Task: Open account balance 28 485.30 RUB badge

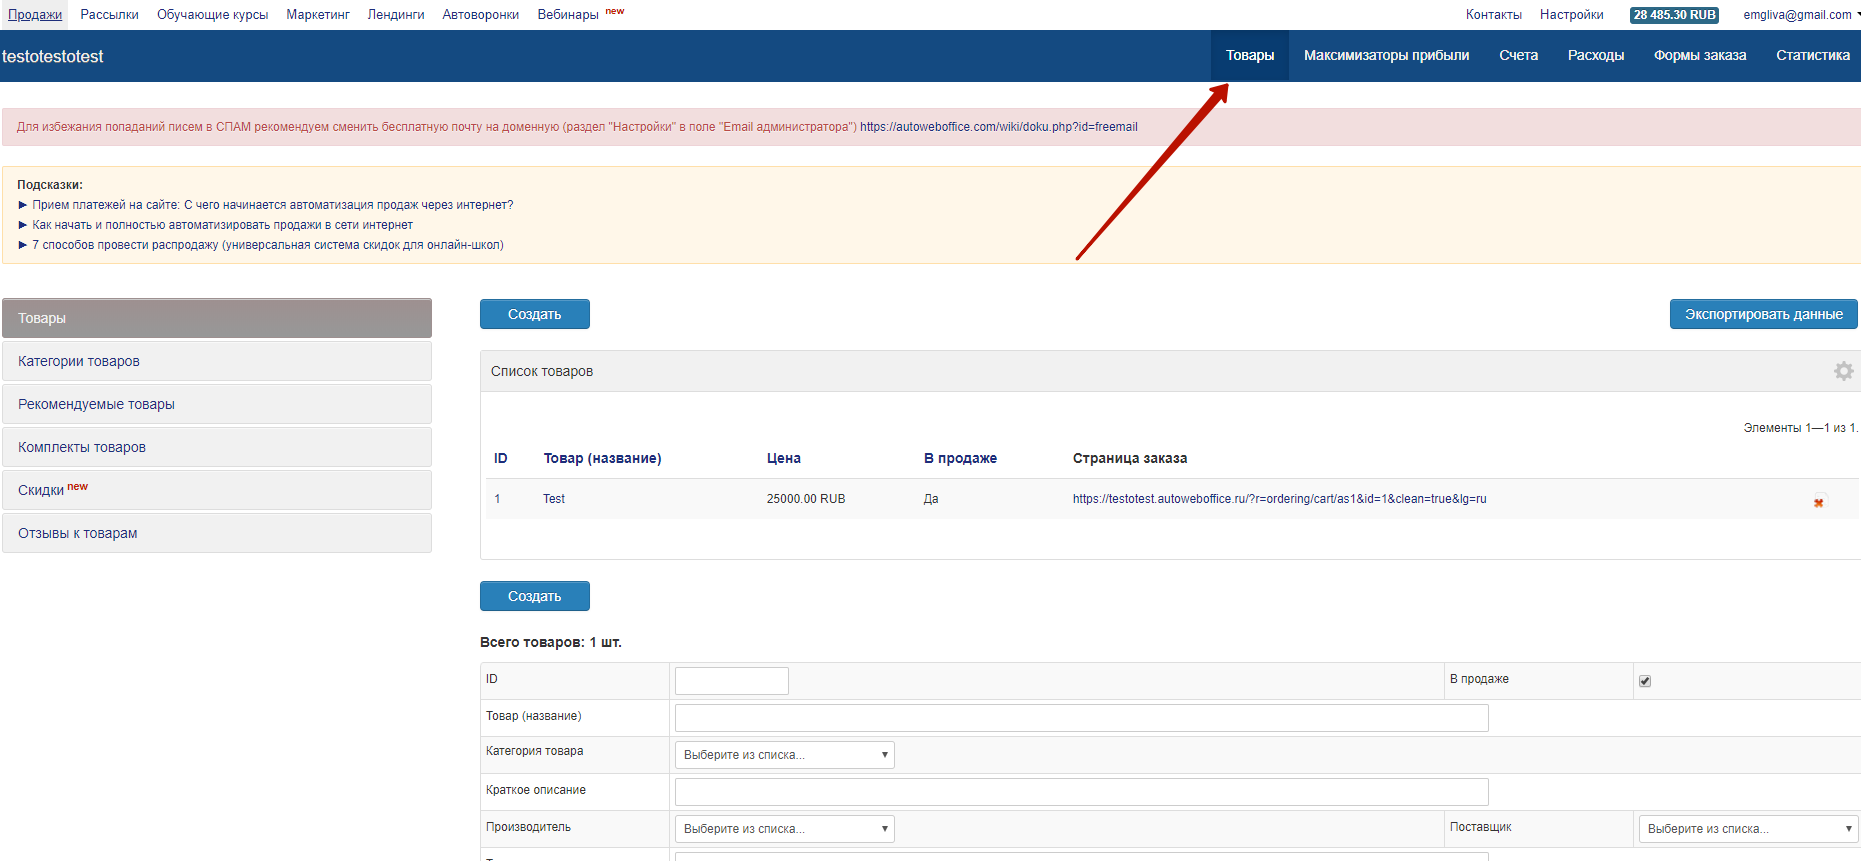Action: pyautogui.click(x=1674, y=15)
